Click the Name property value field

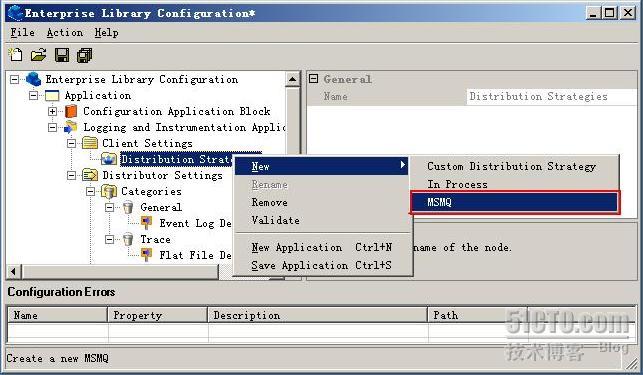coord(551,96)
